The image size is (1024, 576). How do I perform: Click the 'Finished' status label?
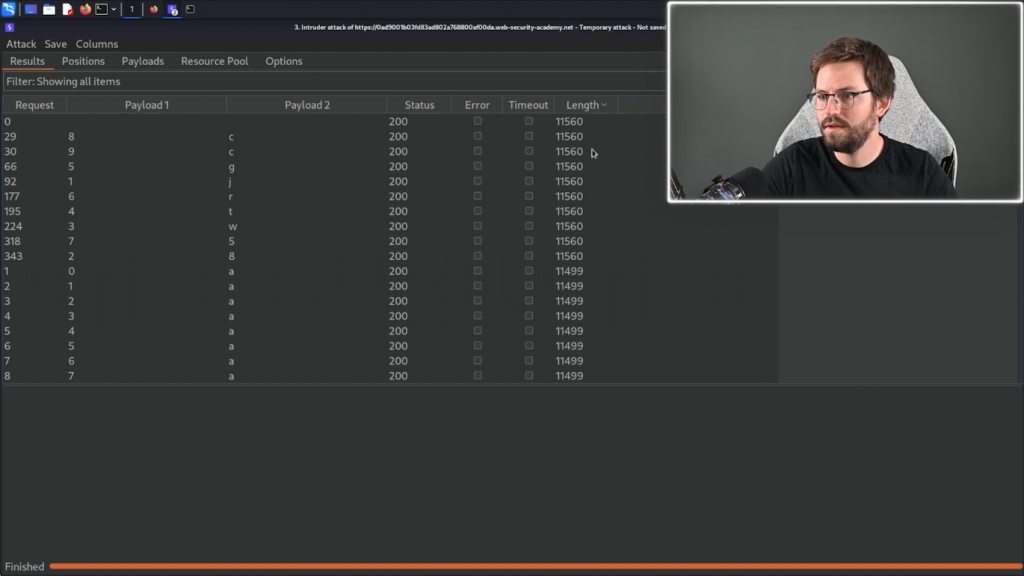tap(25, 567)
